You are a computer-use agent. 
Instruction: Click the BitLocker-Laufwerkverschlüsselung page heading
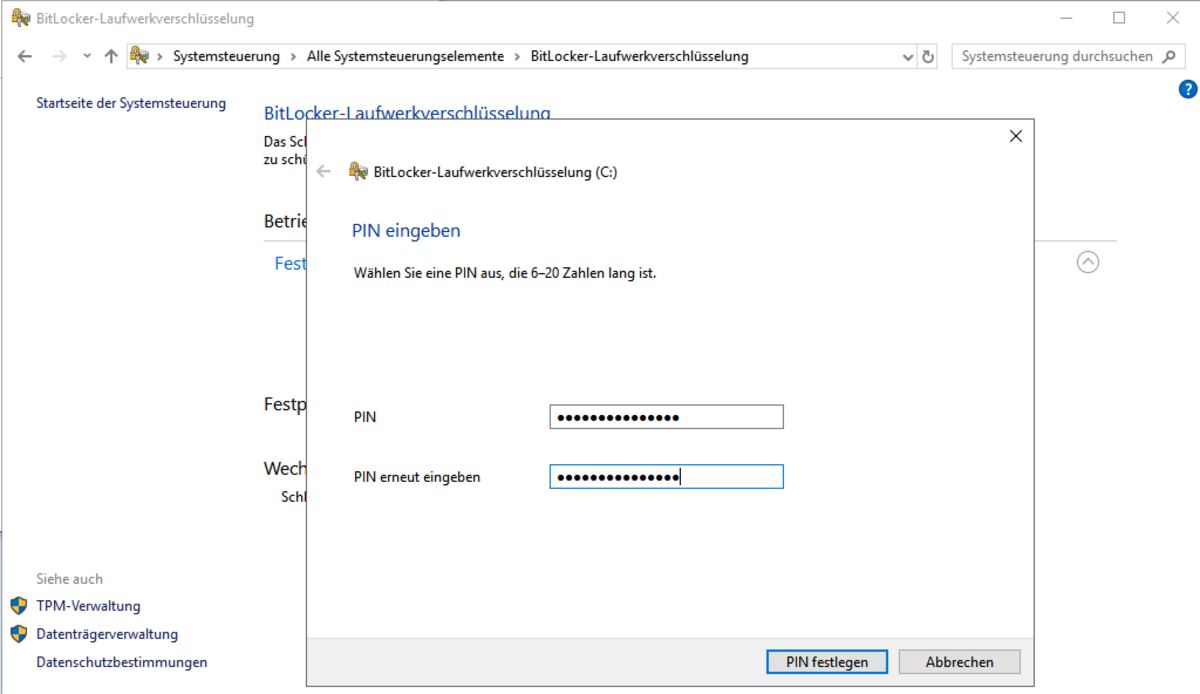pyautogui.click(x=407, y=113)
